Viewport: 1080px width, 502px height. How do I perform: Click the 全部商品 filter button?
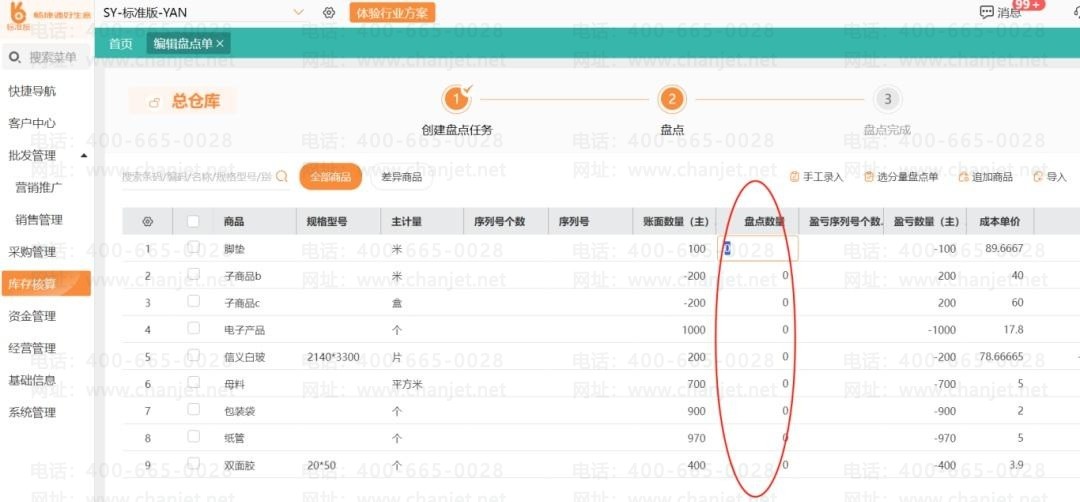[x=331, y=177]
